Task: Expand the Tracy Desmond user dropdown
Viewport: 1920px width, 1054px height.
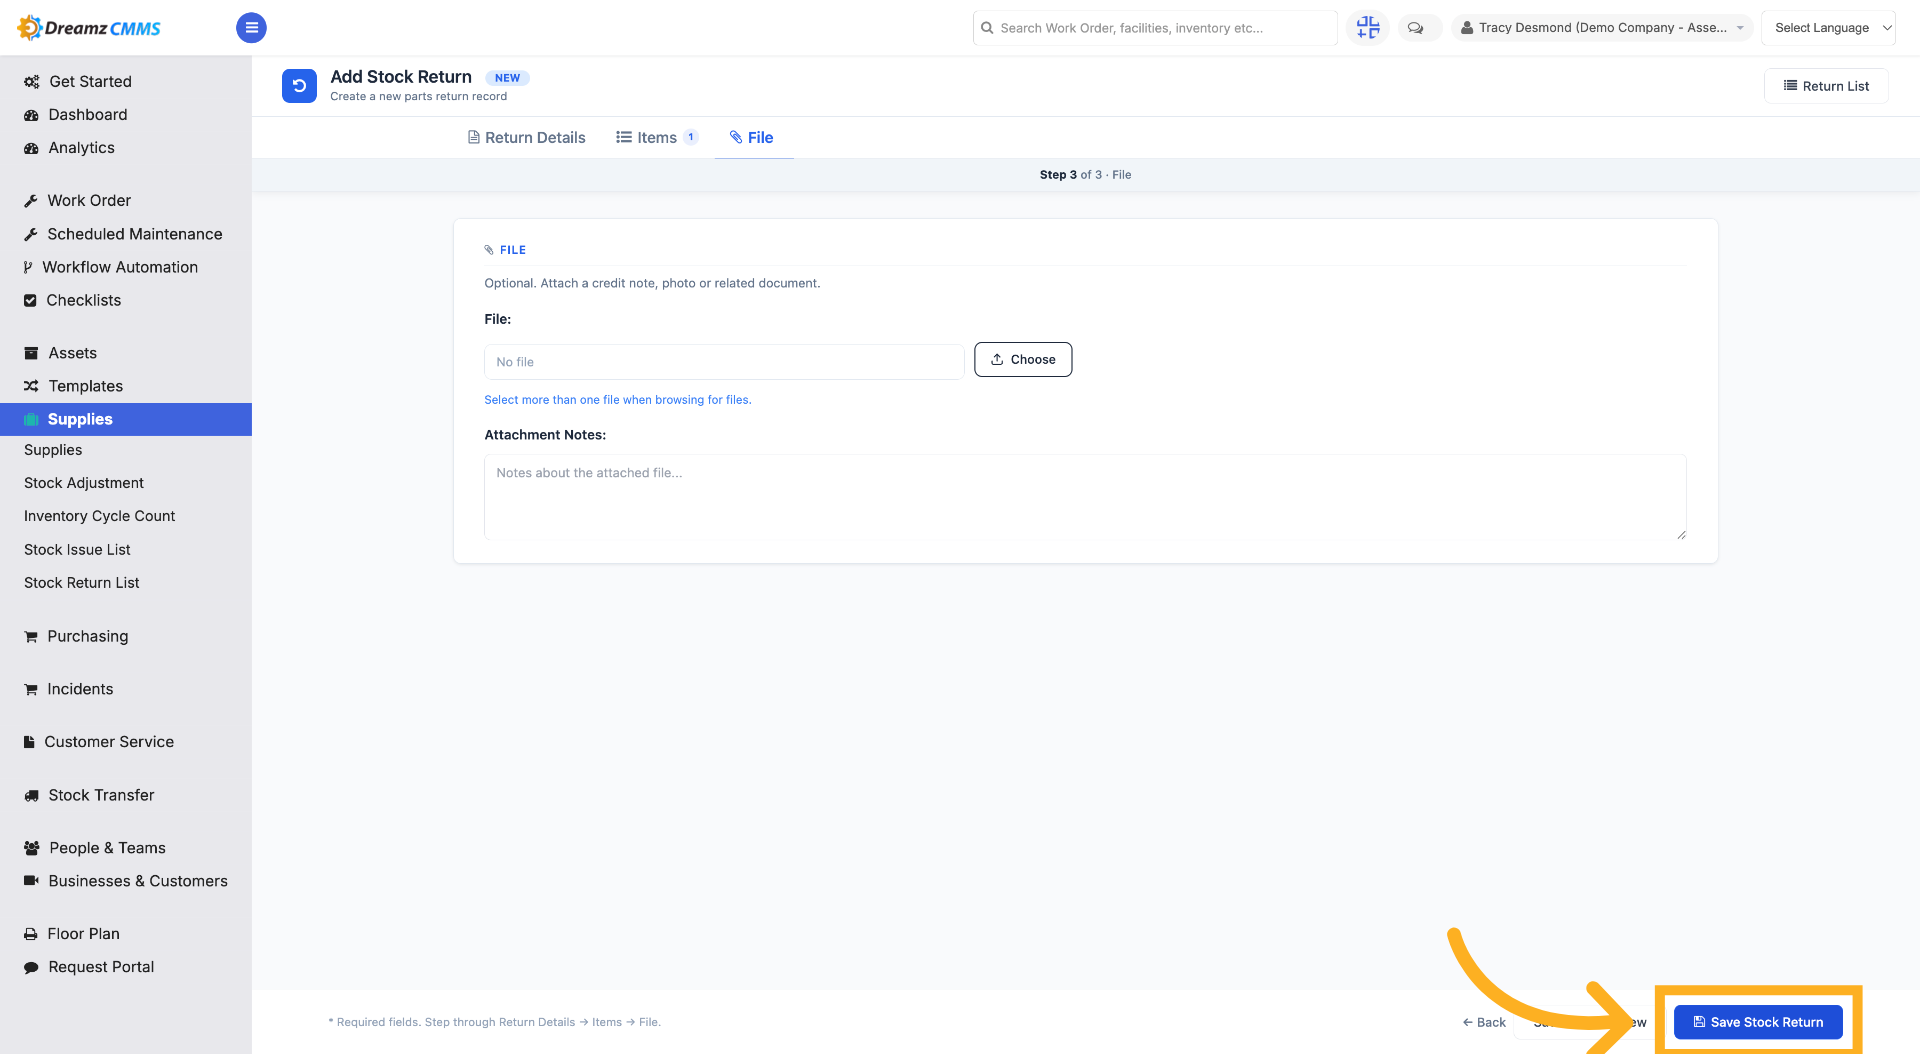Action: (x=1602, y=28)
